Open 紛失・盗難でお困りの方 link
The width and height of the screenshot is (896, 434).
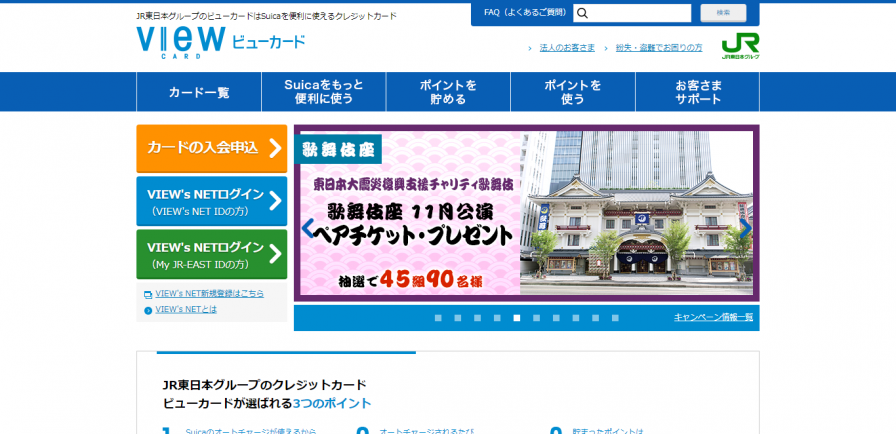coord(659,48)
